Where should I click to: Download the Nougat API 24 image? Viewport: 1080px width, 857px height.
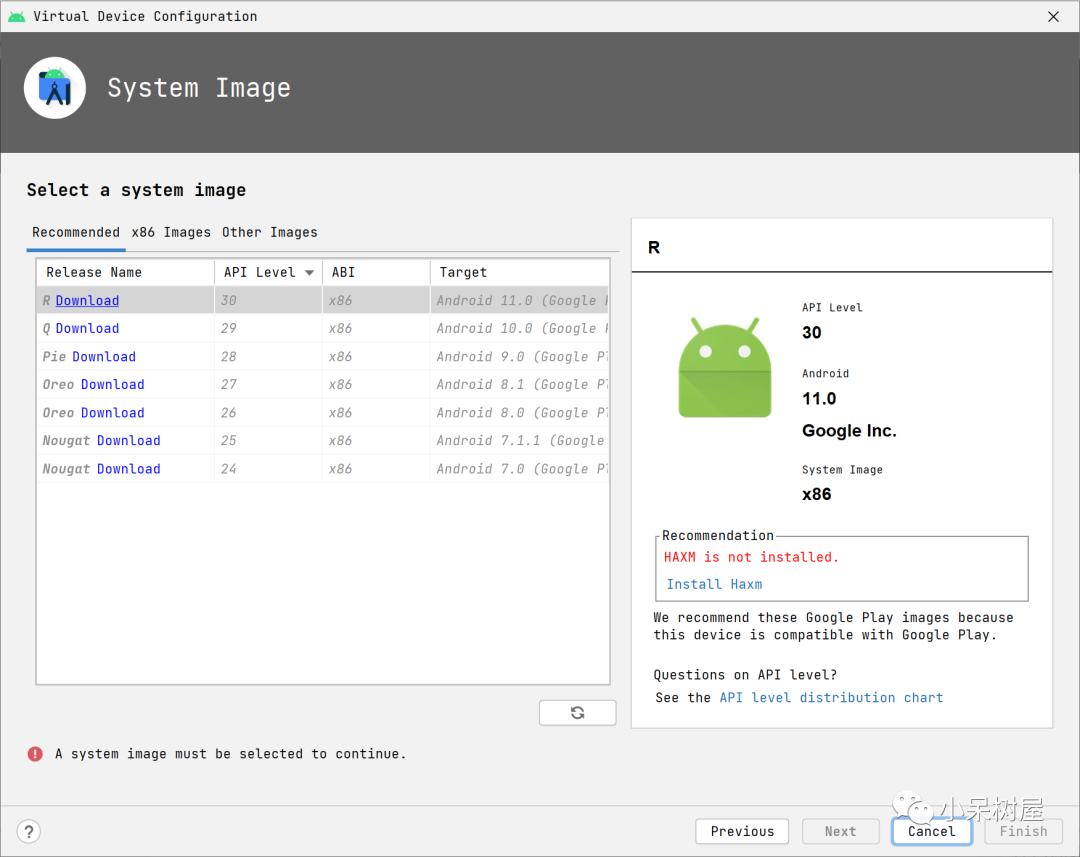click(x=128, y=469)
